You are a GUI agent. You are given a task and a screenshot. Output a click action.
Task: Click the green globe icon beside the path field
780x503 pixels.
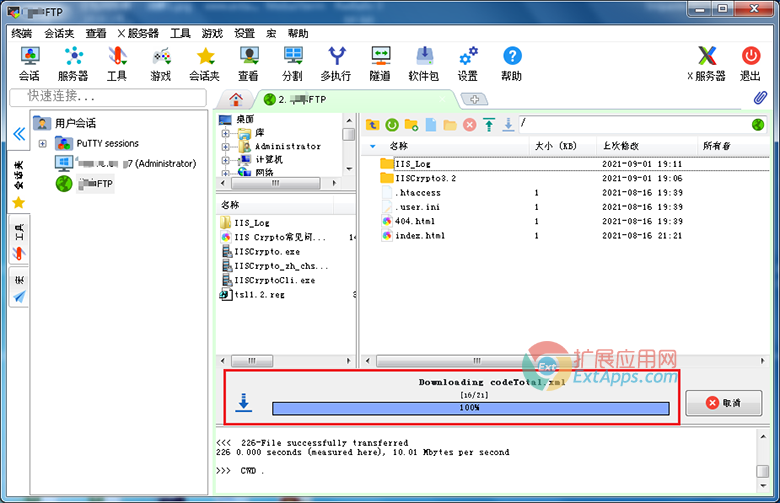[x=758, y=124]
